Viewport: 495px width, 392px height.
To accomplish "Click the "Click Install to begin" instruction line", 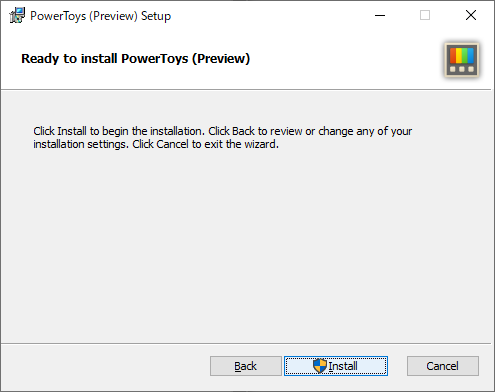I will click(222, 131).
